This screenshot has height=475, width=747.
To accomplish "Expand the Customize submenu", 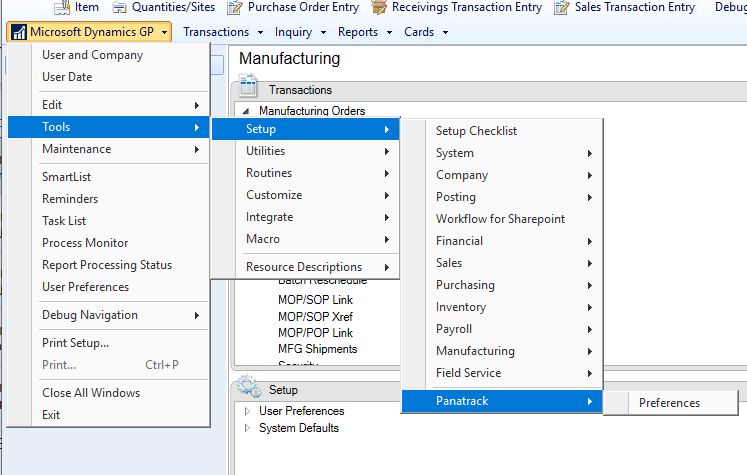I will click(305, 195).
